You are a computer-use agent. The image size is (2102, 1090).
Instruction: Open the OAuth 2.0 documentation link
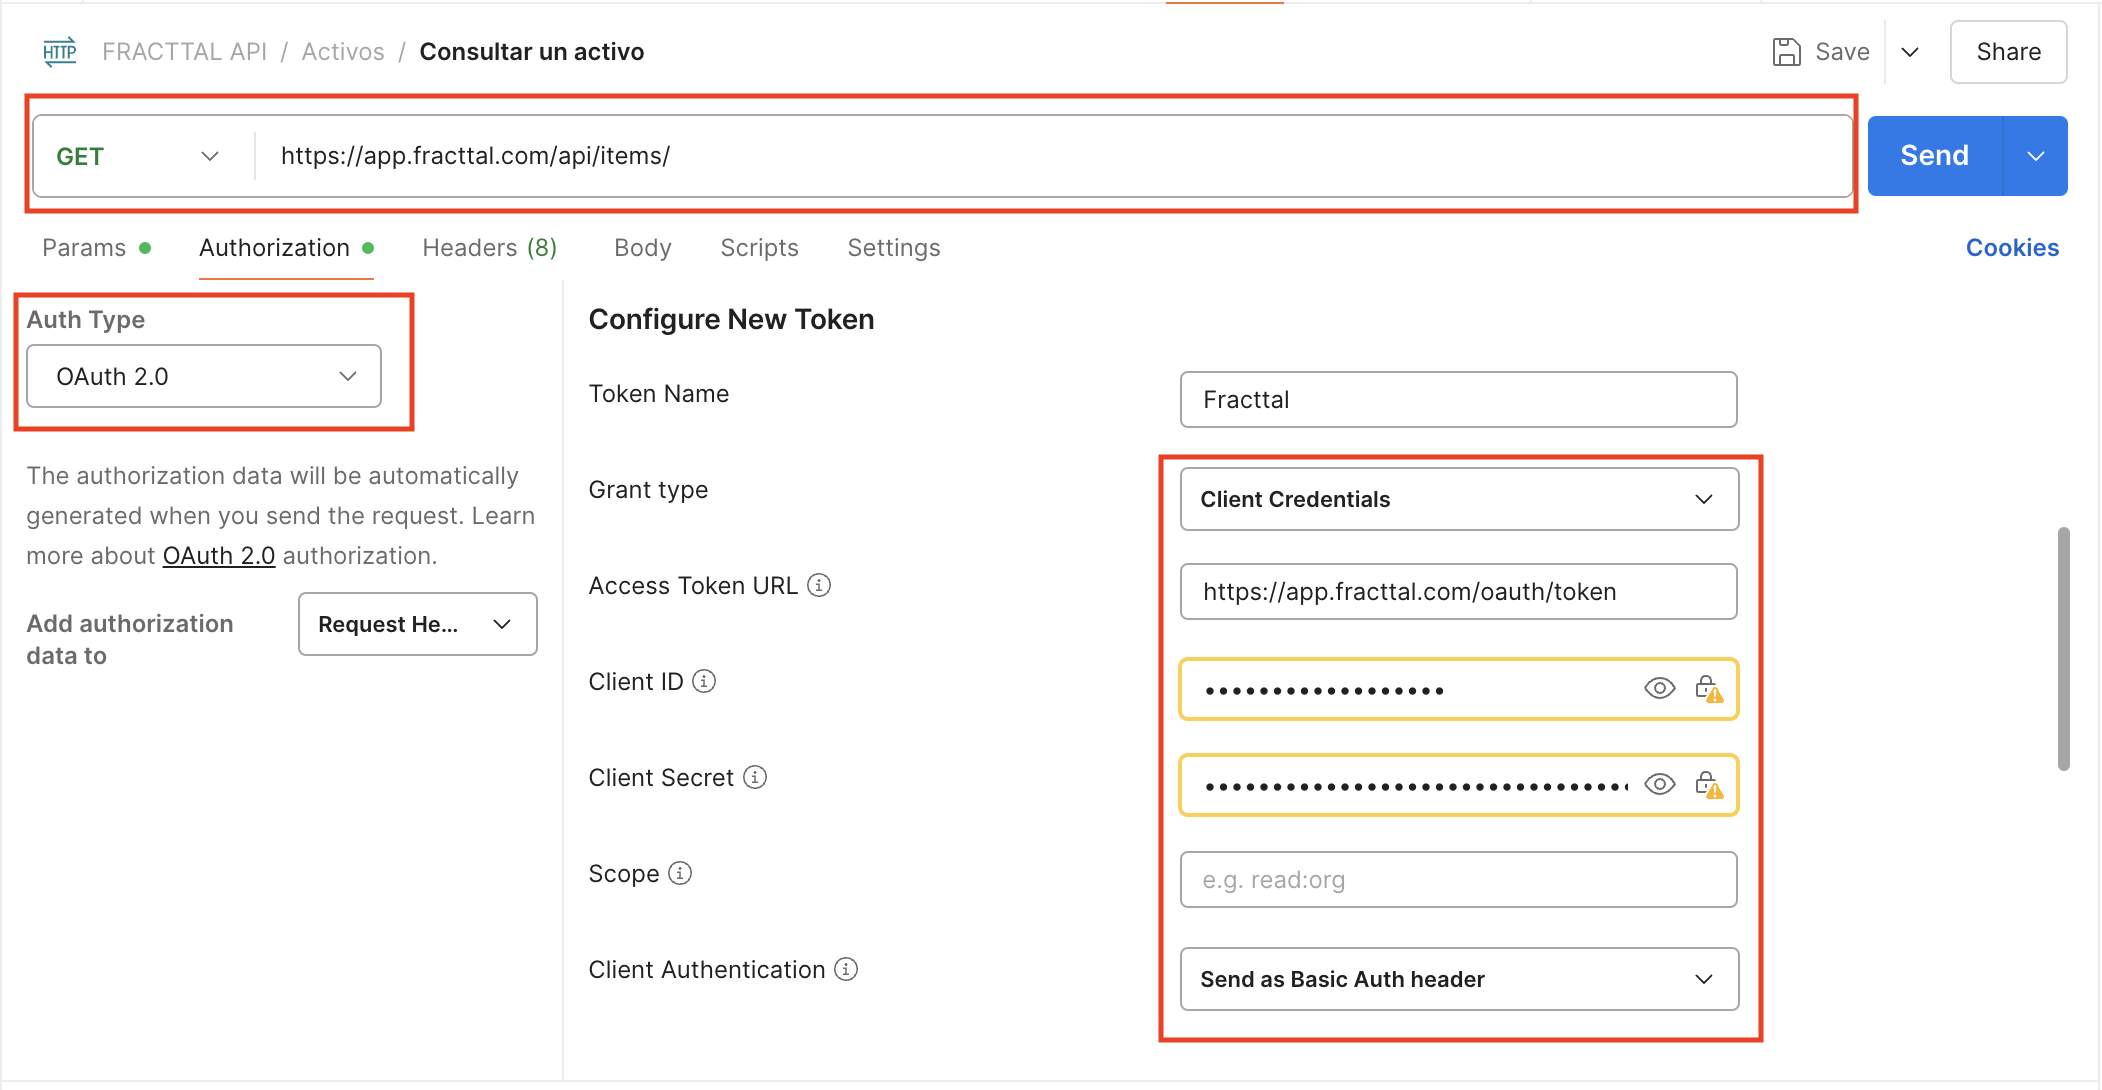point(219,555)
